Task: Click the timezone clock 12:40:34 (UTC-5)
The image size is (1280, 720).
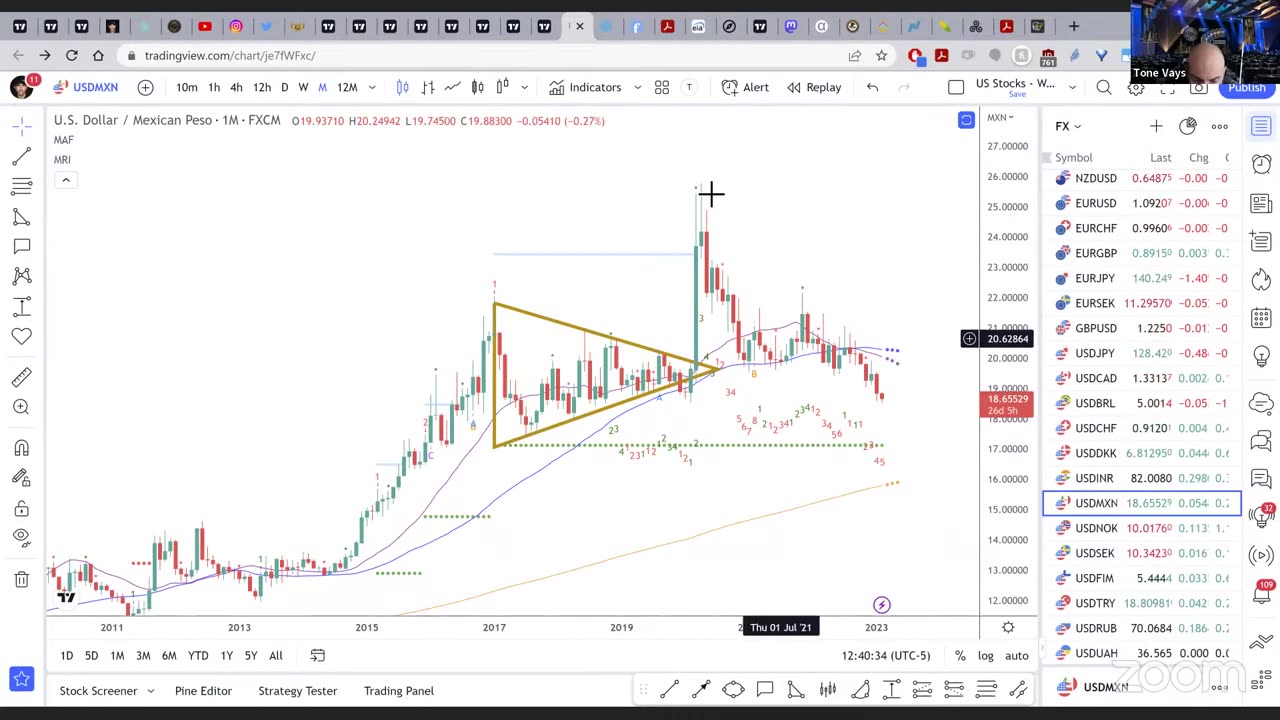Action: [886, 656]
